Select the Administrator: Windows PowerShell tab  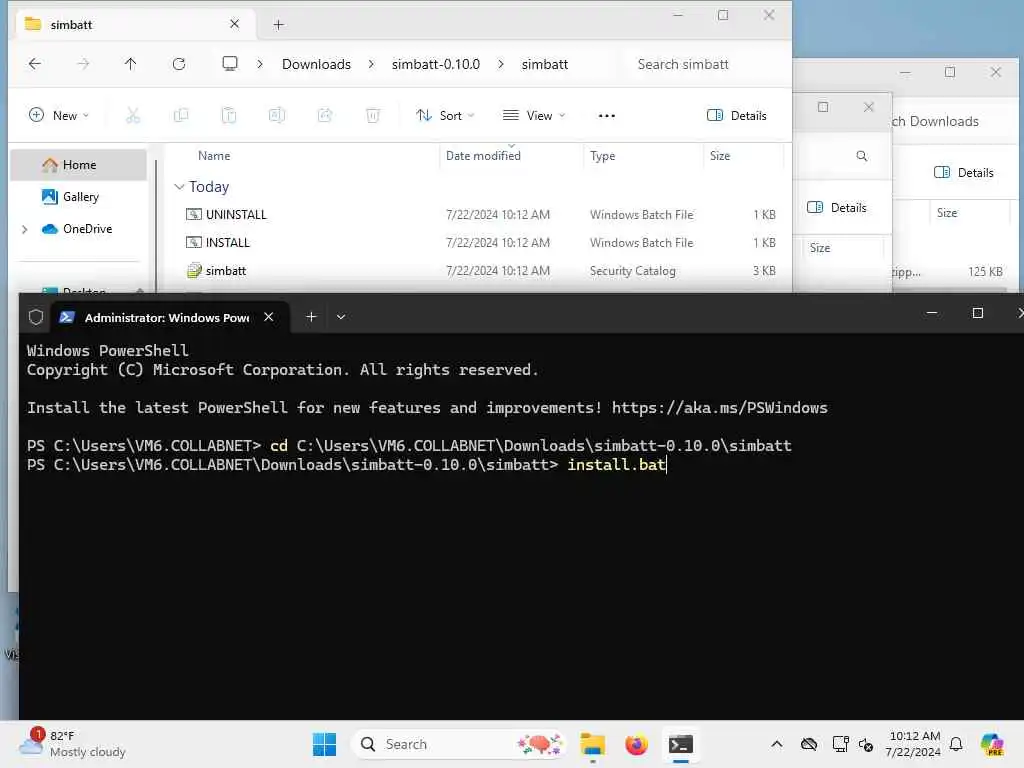[x=170, y=317]
